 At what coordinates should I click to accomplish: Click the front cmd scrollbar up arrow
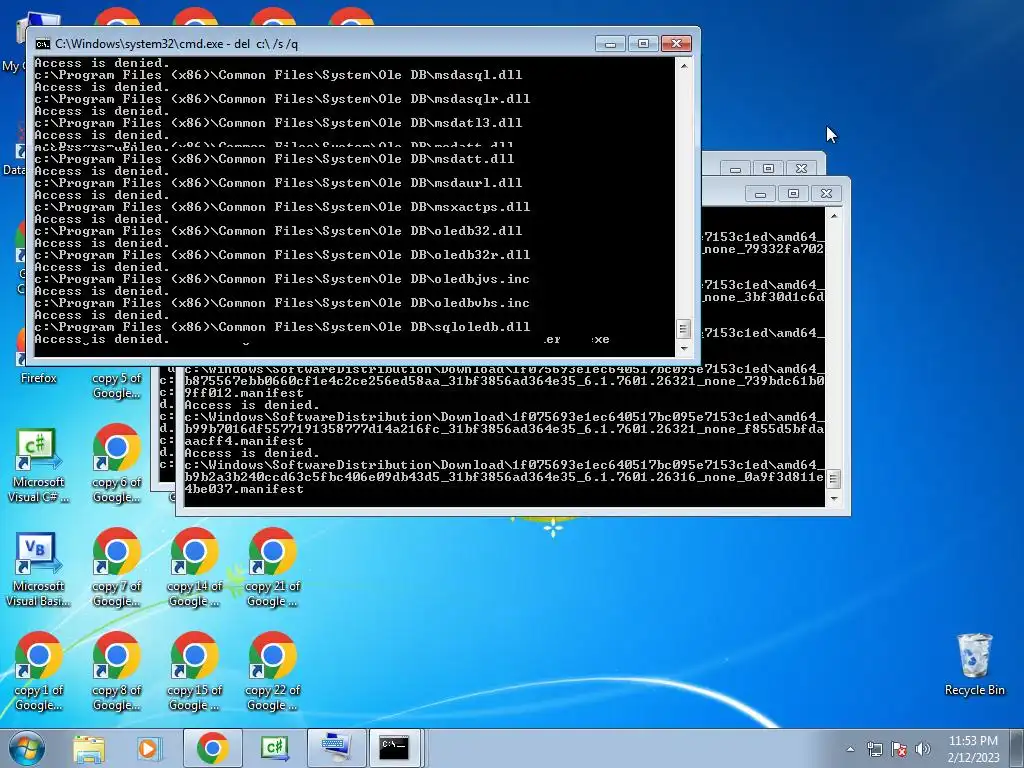point(683,65)
